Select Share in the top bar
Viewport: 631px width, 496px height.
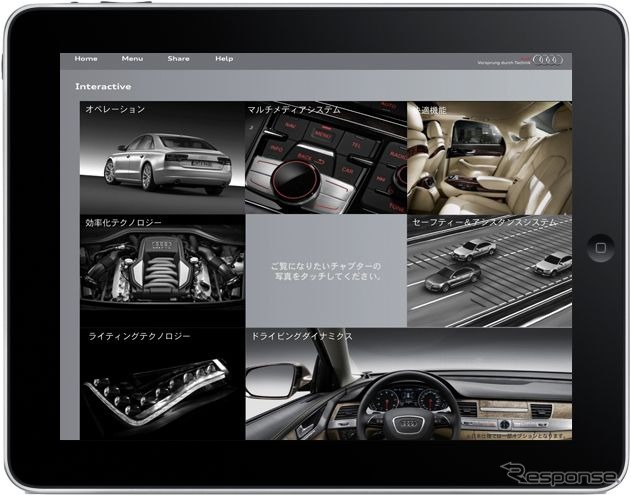coord(178,59)
